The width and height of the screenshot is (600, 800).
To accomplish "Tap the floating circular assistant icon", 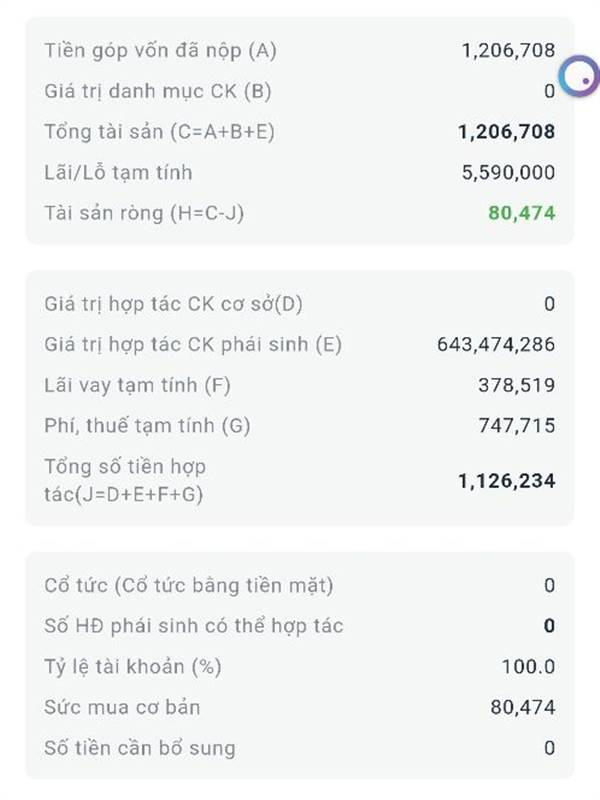I will [578, 76].
